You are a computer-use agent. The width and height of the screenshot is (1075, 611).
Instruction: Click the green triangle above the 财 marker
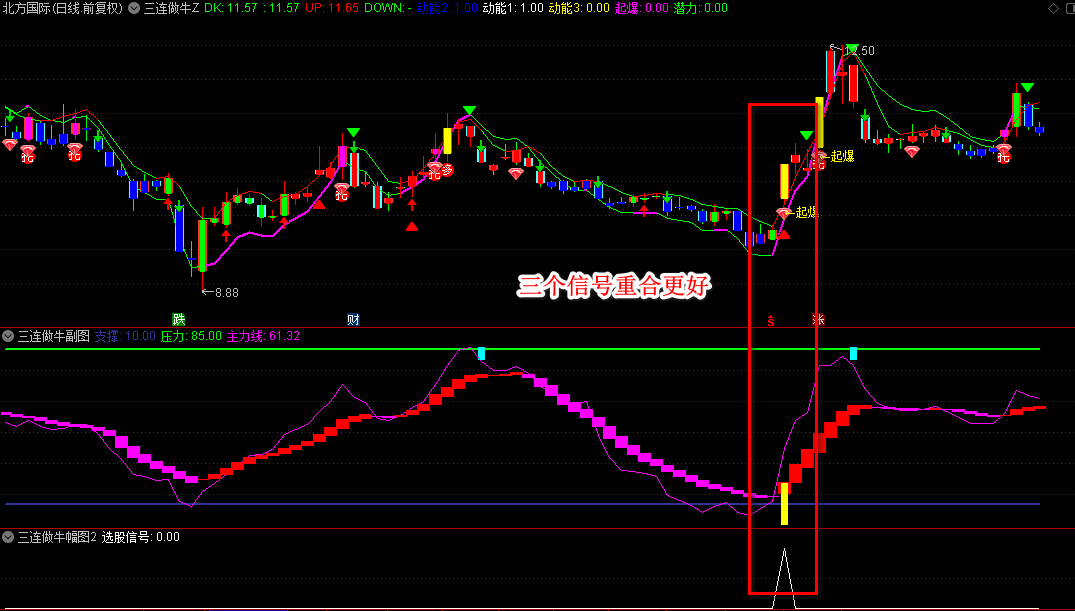tap(353, 132)
